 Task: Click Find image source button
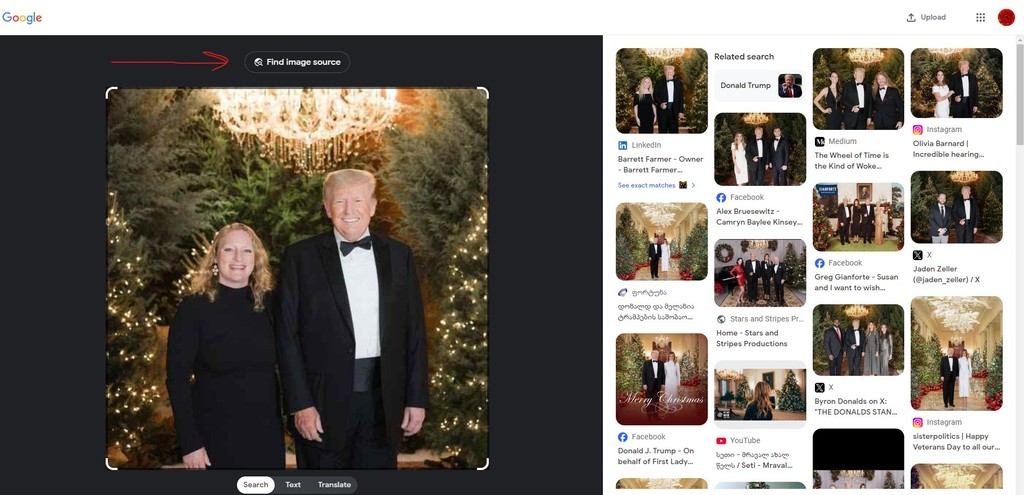point(297,62)
